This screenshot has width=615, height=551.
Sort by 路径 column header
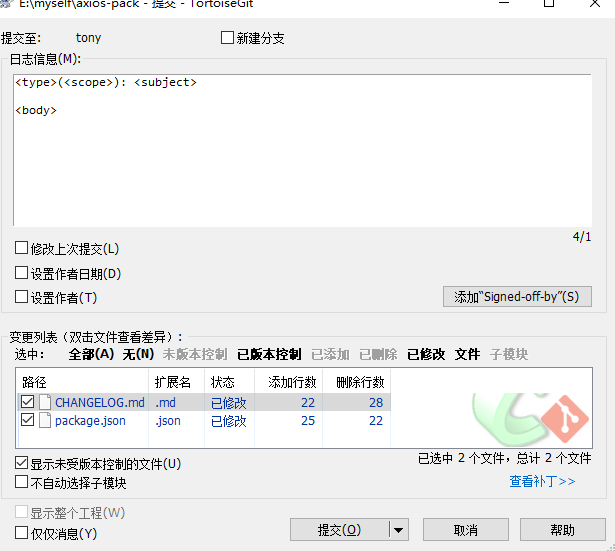coord(82,382)
